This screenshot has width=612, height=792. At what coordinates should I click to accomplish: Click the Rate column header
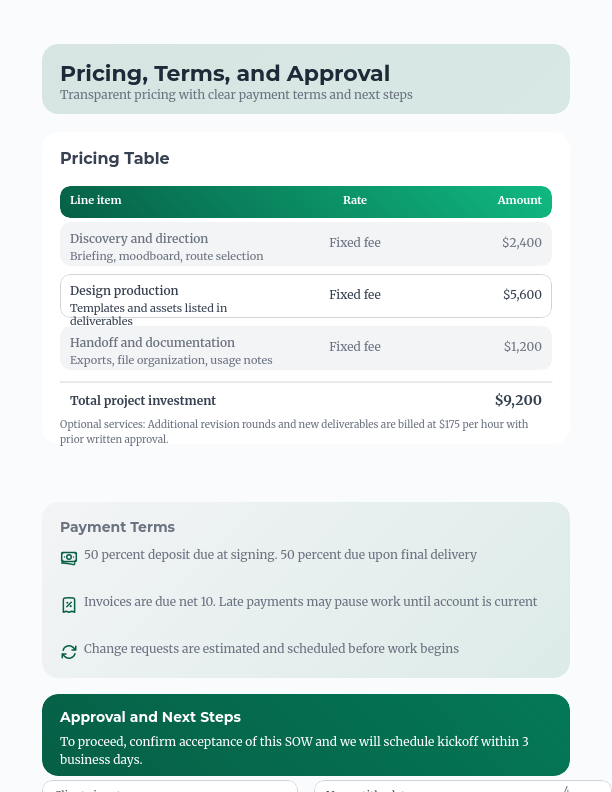[355, 200]
